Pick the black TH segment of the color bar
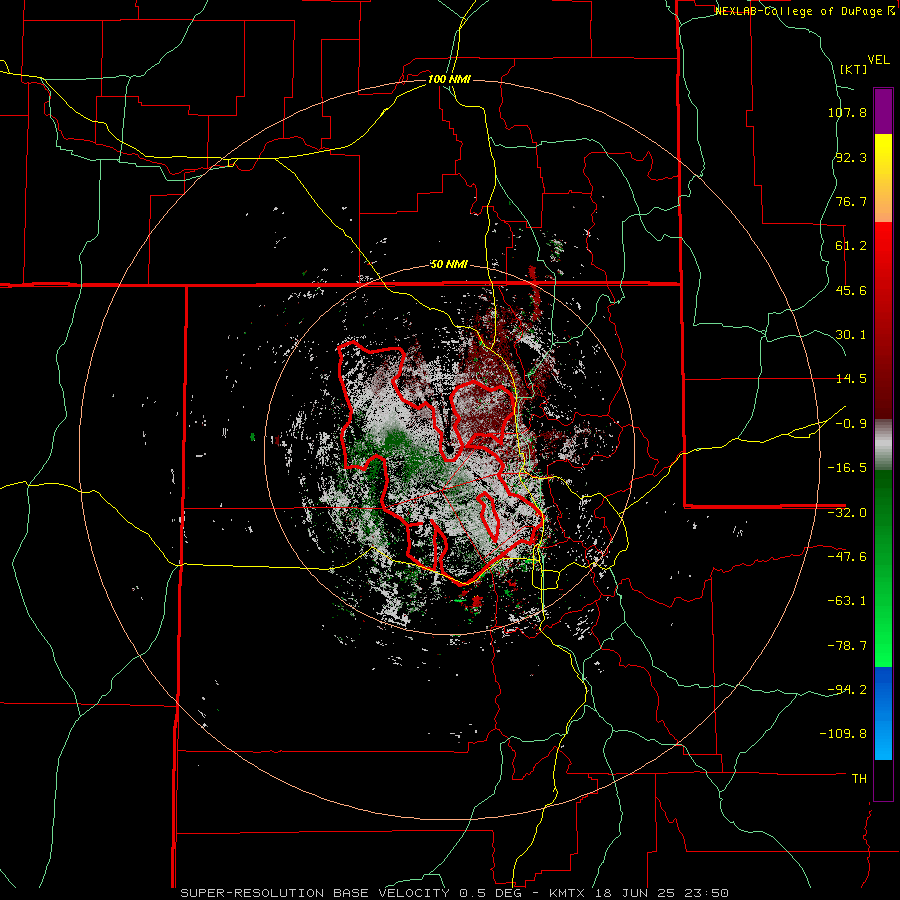 883,780
